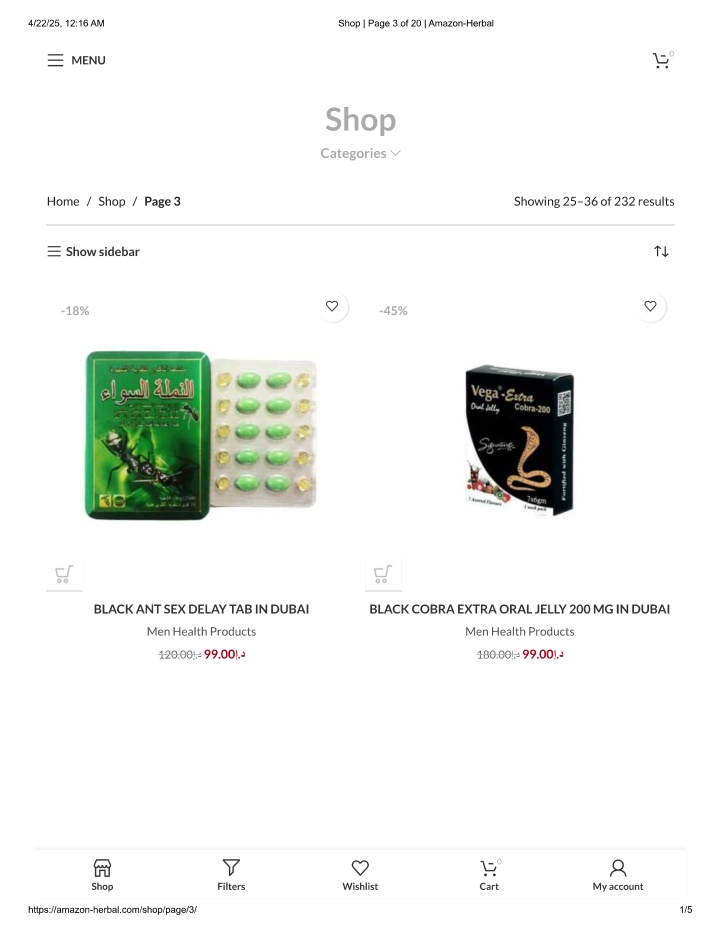This screenshot has height=931, width=720.
Task: View the Black Ant product image
Action: 201,435
